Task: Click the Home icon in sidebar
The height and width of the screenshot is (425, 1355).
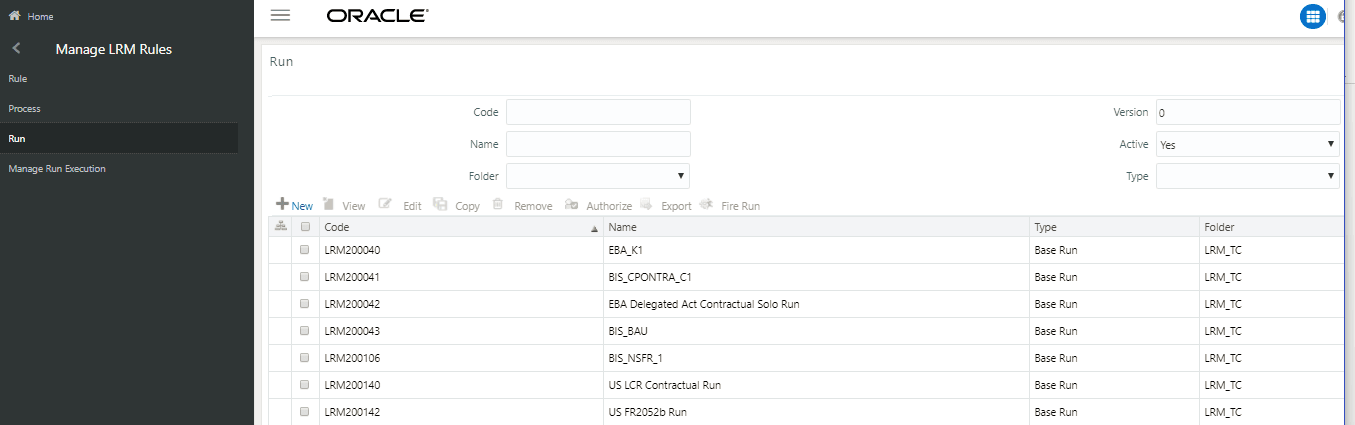Action: point(14,16)
